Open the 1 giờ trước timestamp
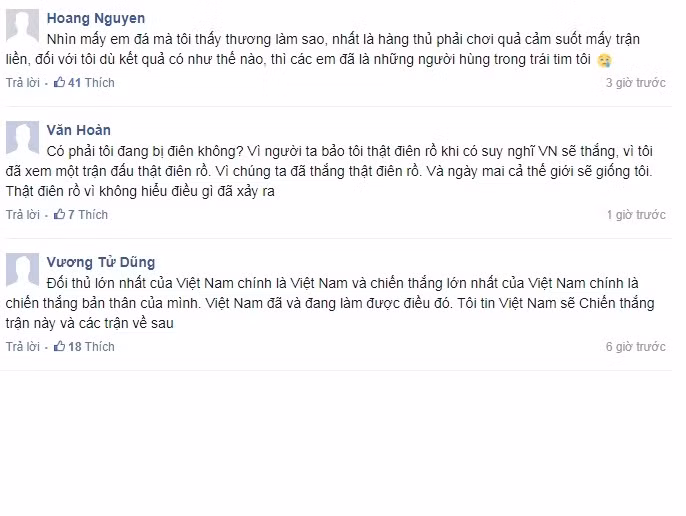Viewport: 686px width, 516px height. click(x=636, y=214)
